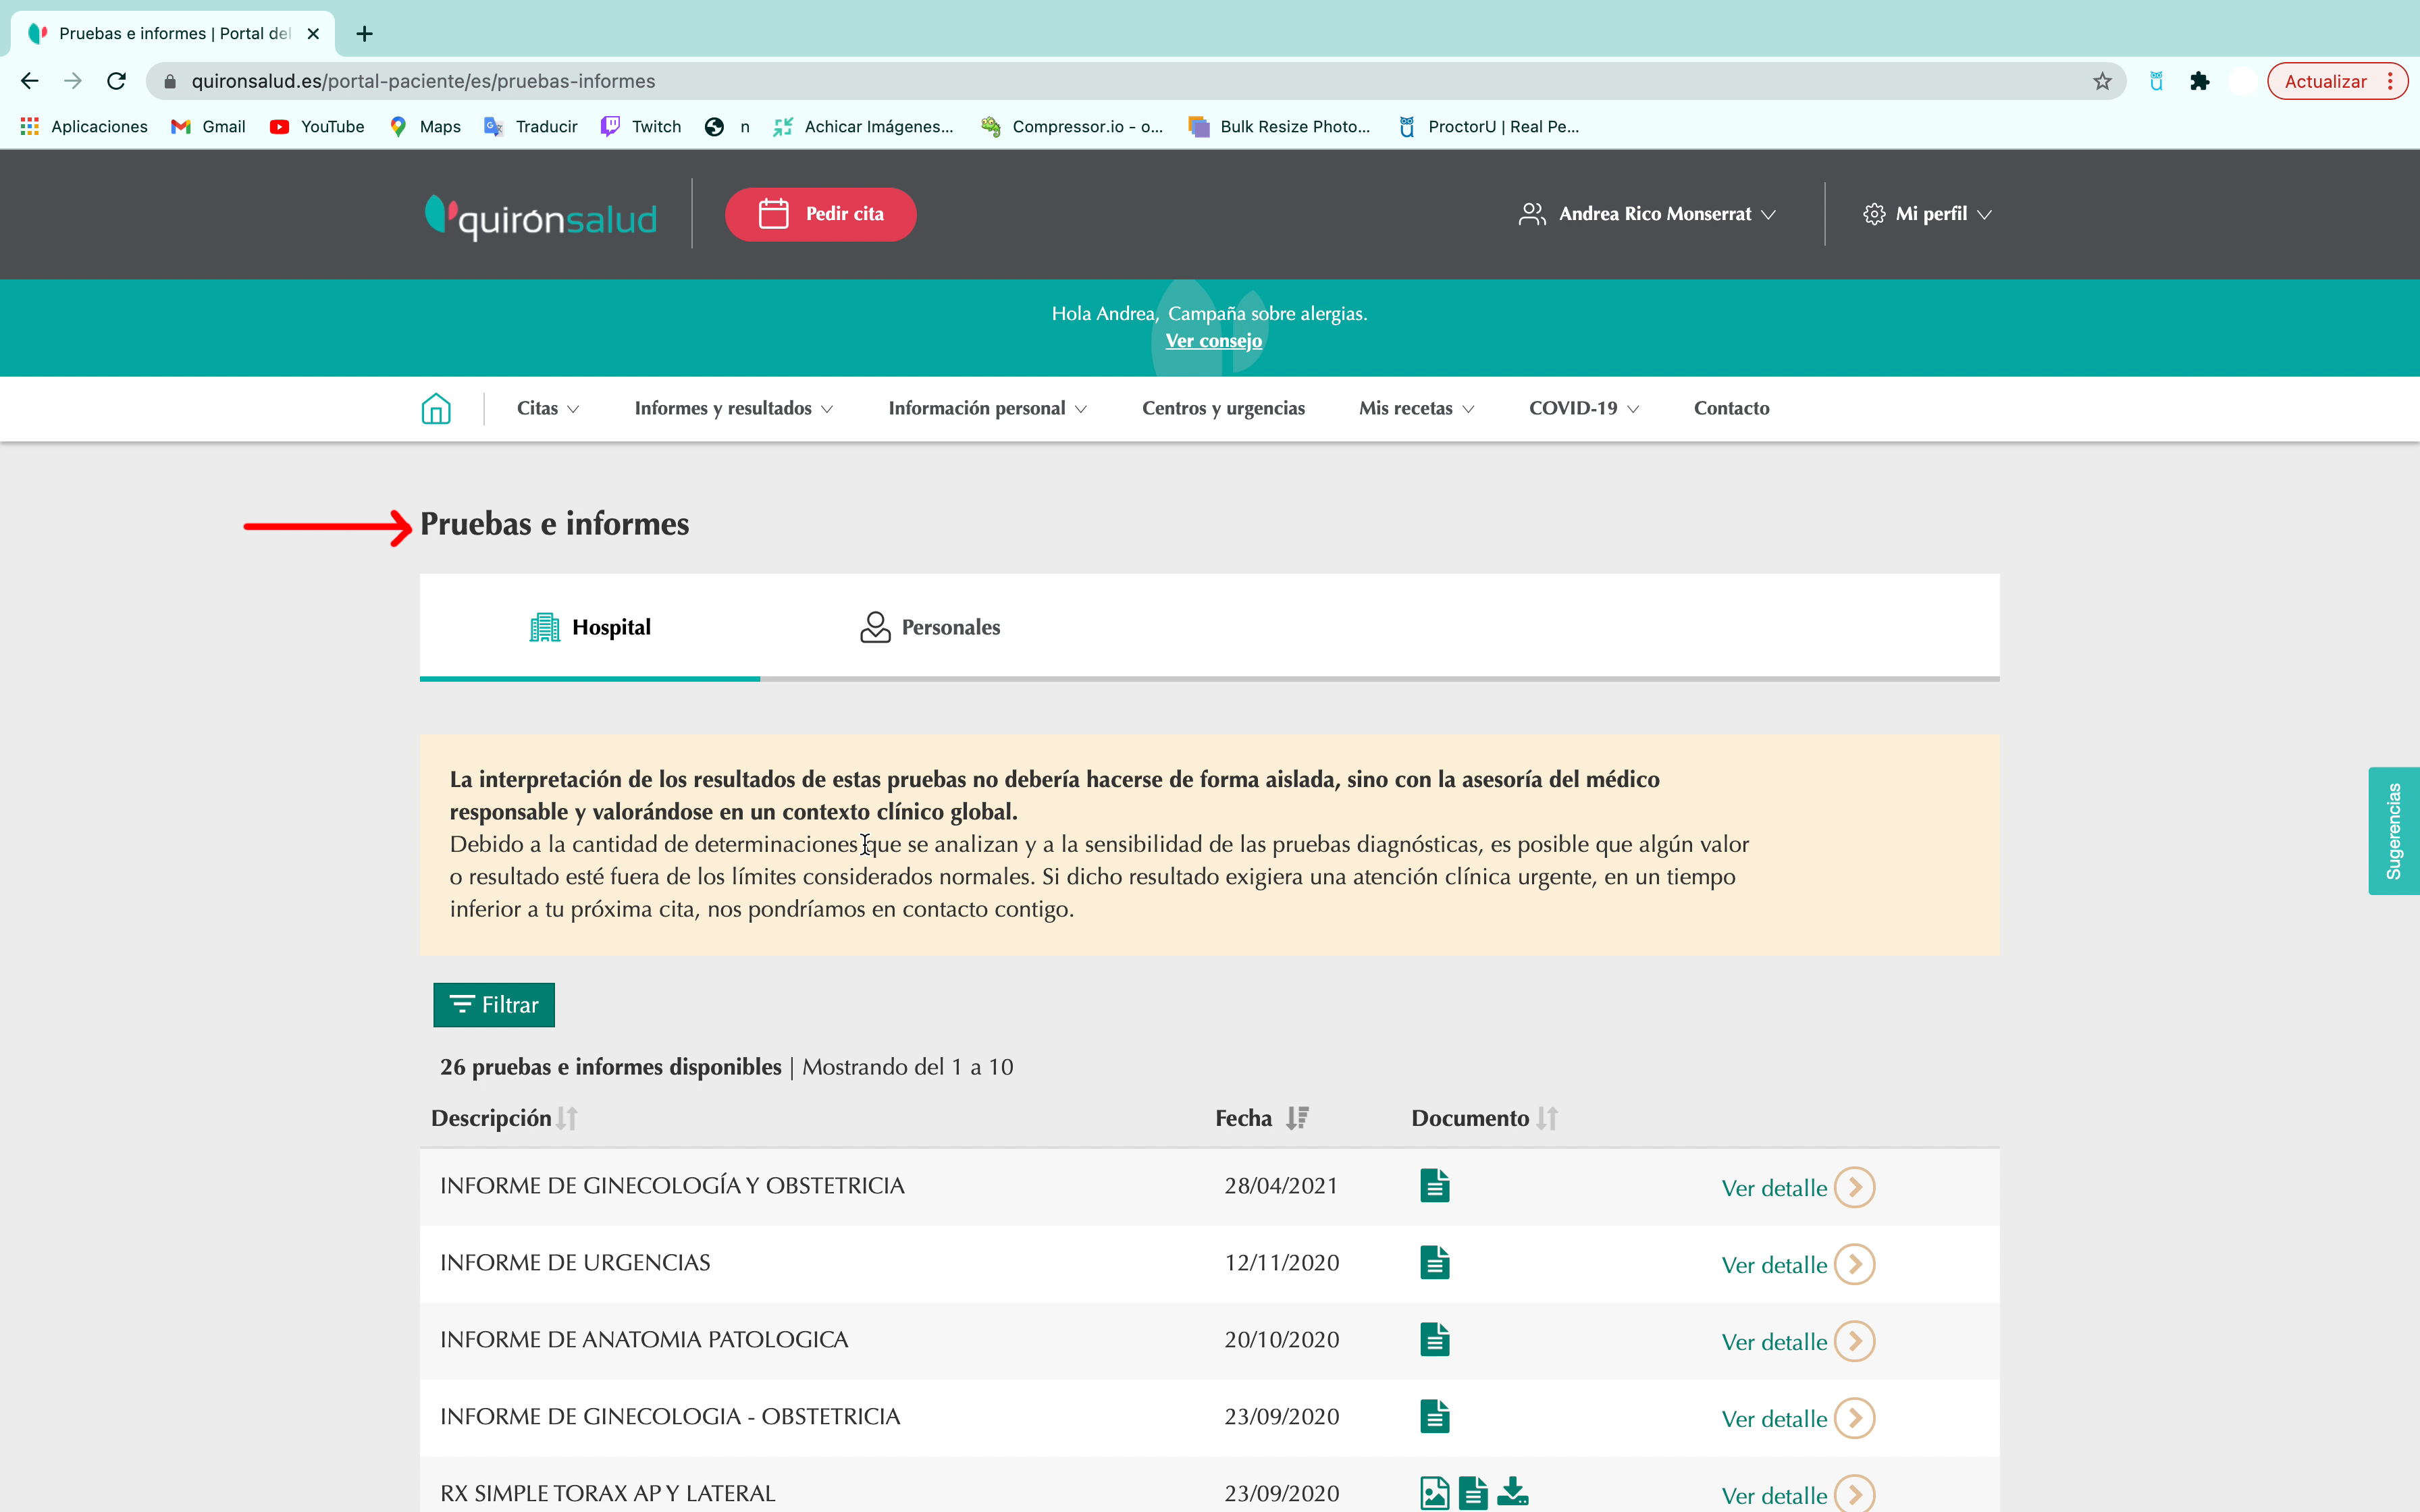Follow the Ver consejo link

click(1213, 341)
